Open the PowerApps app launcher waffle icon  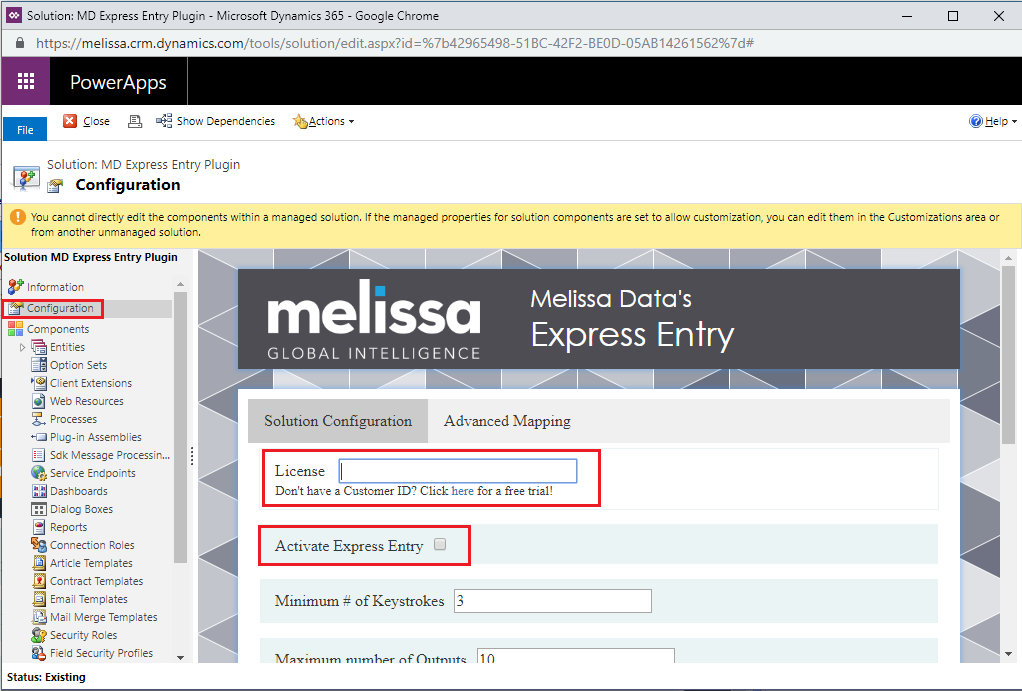click(26, 82)
